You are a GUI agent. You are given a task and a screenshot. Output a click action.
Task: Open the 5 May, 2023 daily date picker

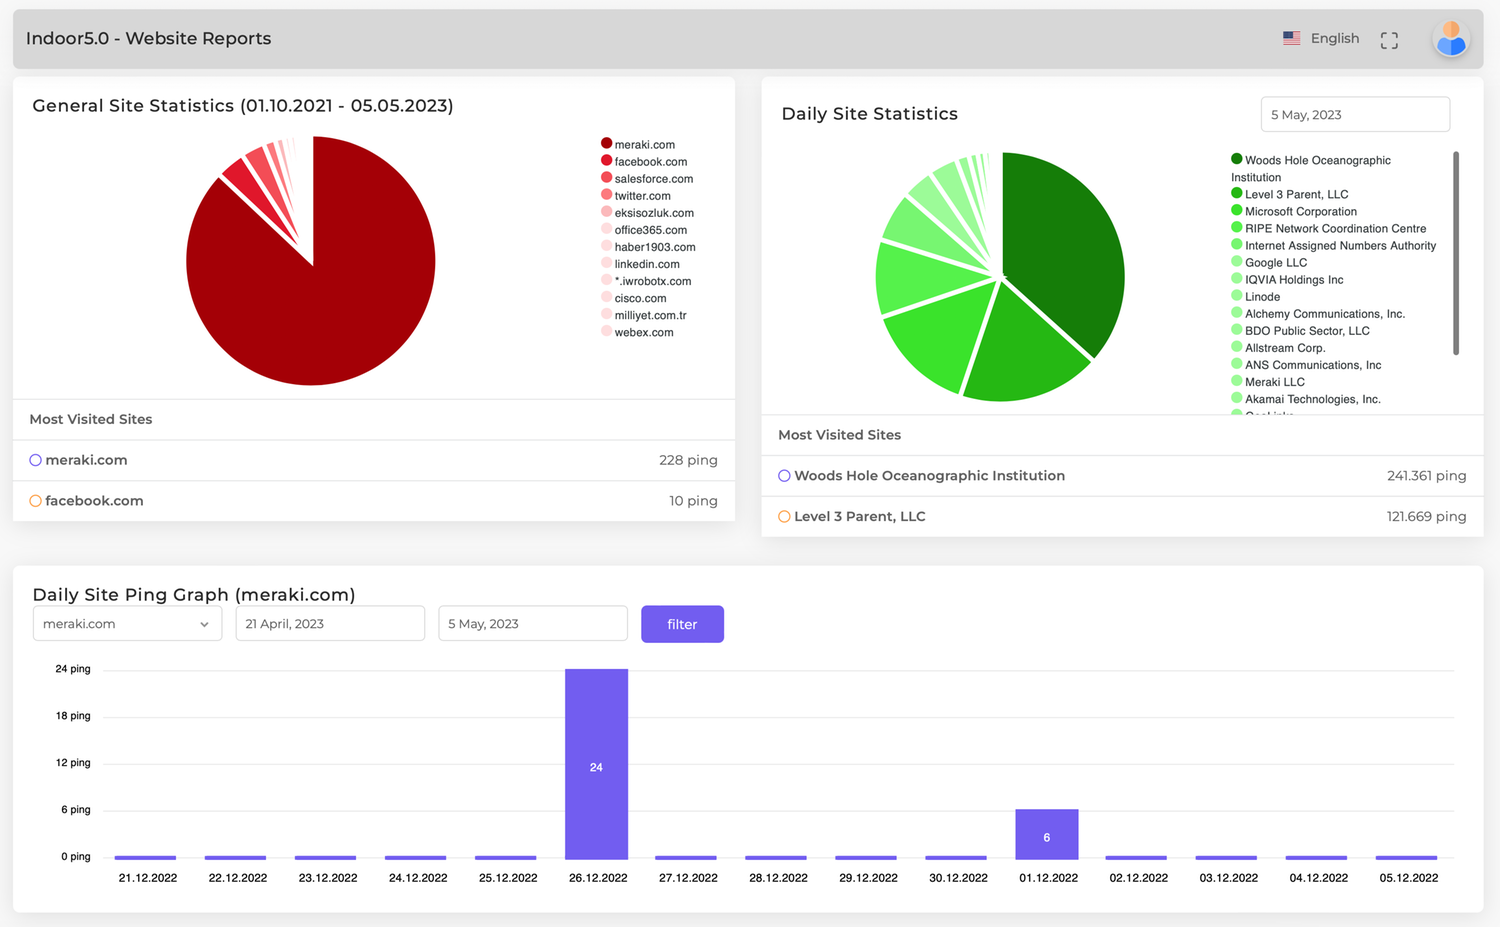[x=1354, y=115]
